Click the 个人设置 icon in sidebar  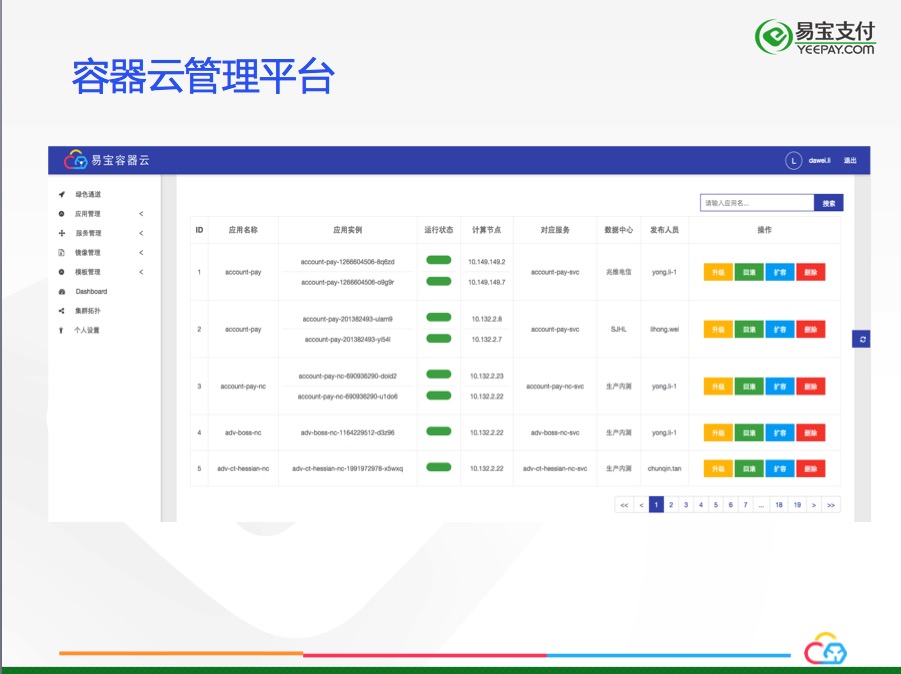point(61,330)
